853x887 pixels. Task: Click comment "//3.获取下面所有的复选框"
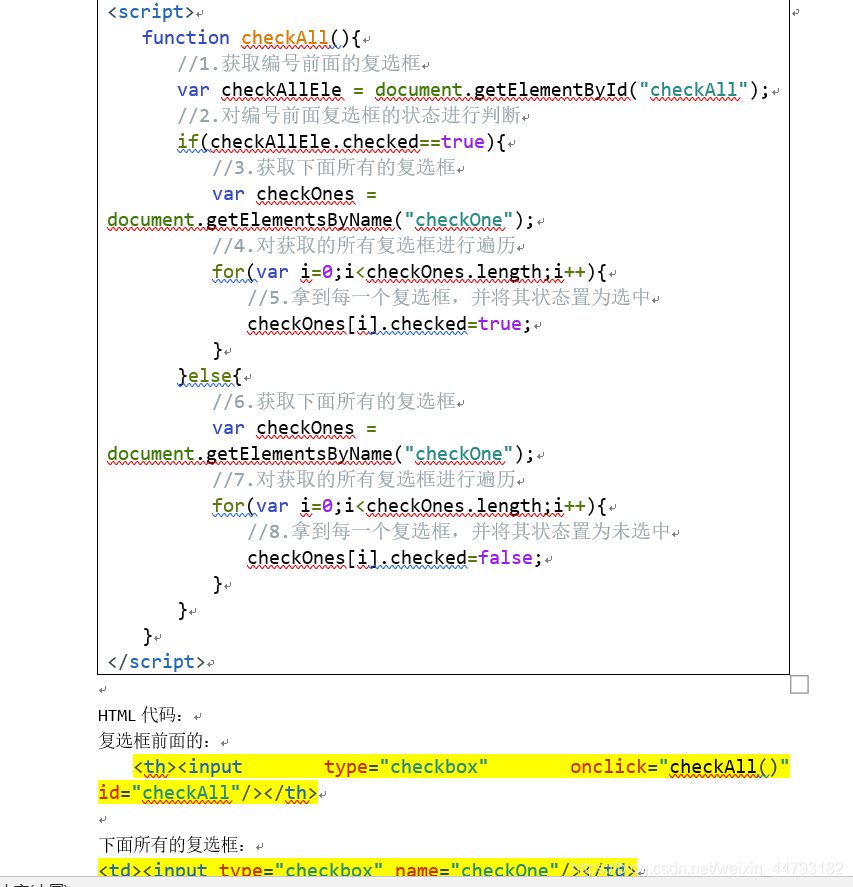(x=334, y=167)
